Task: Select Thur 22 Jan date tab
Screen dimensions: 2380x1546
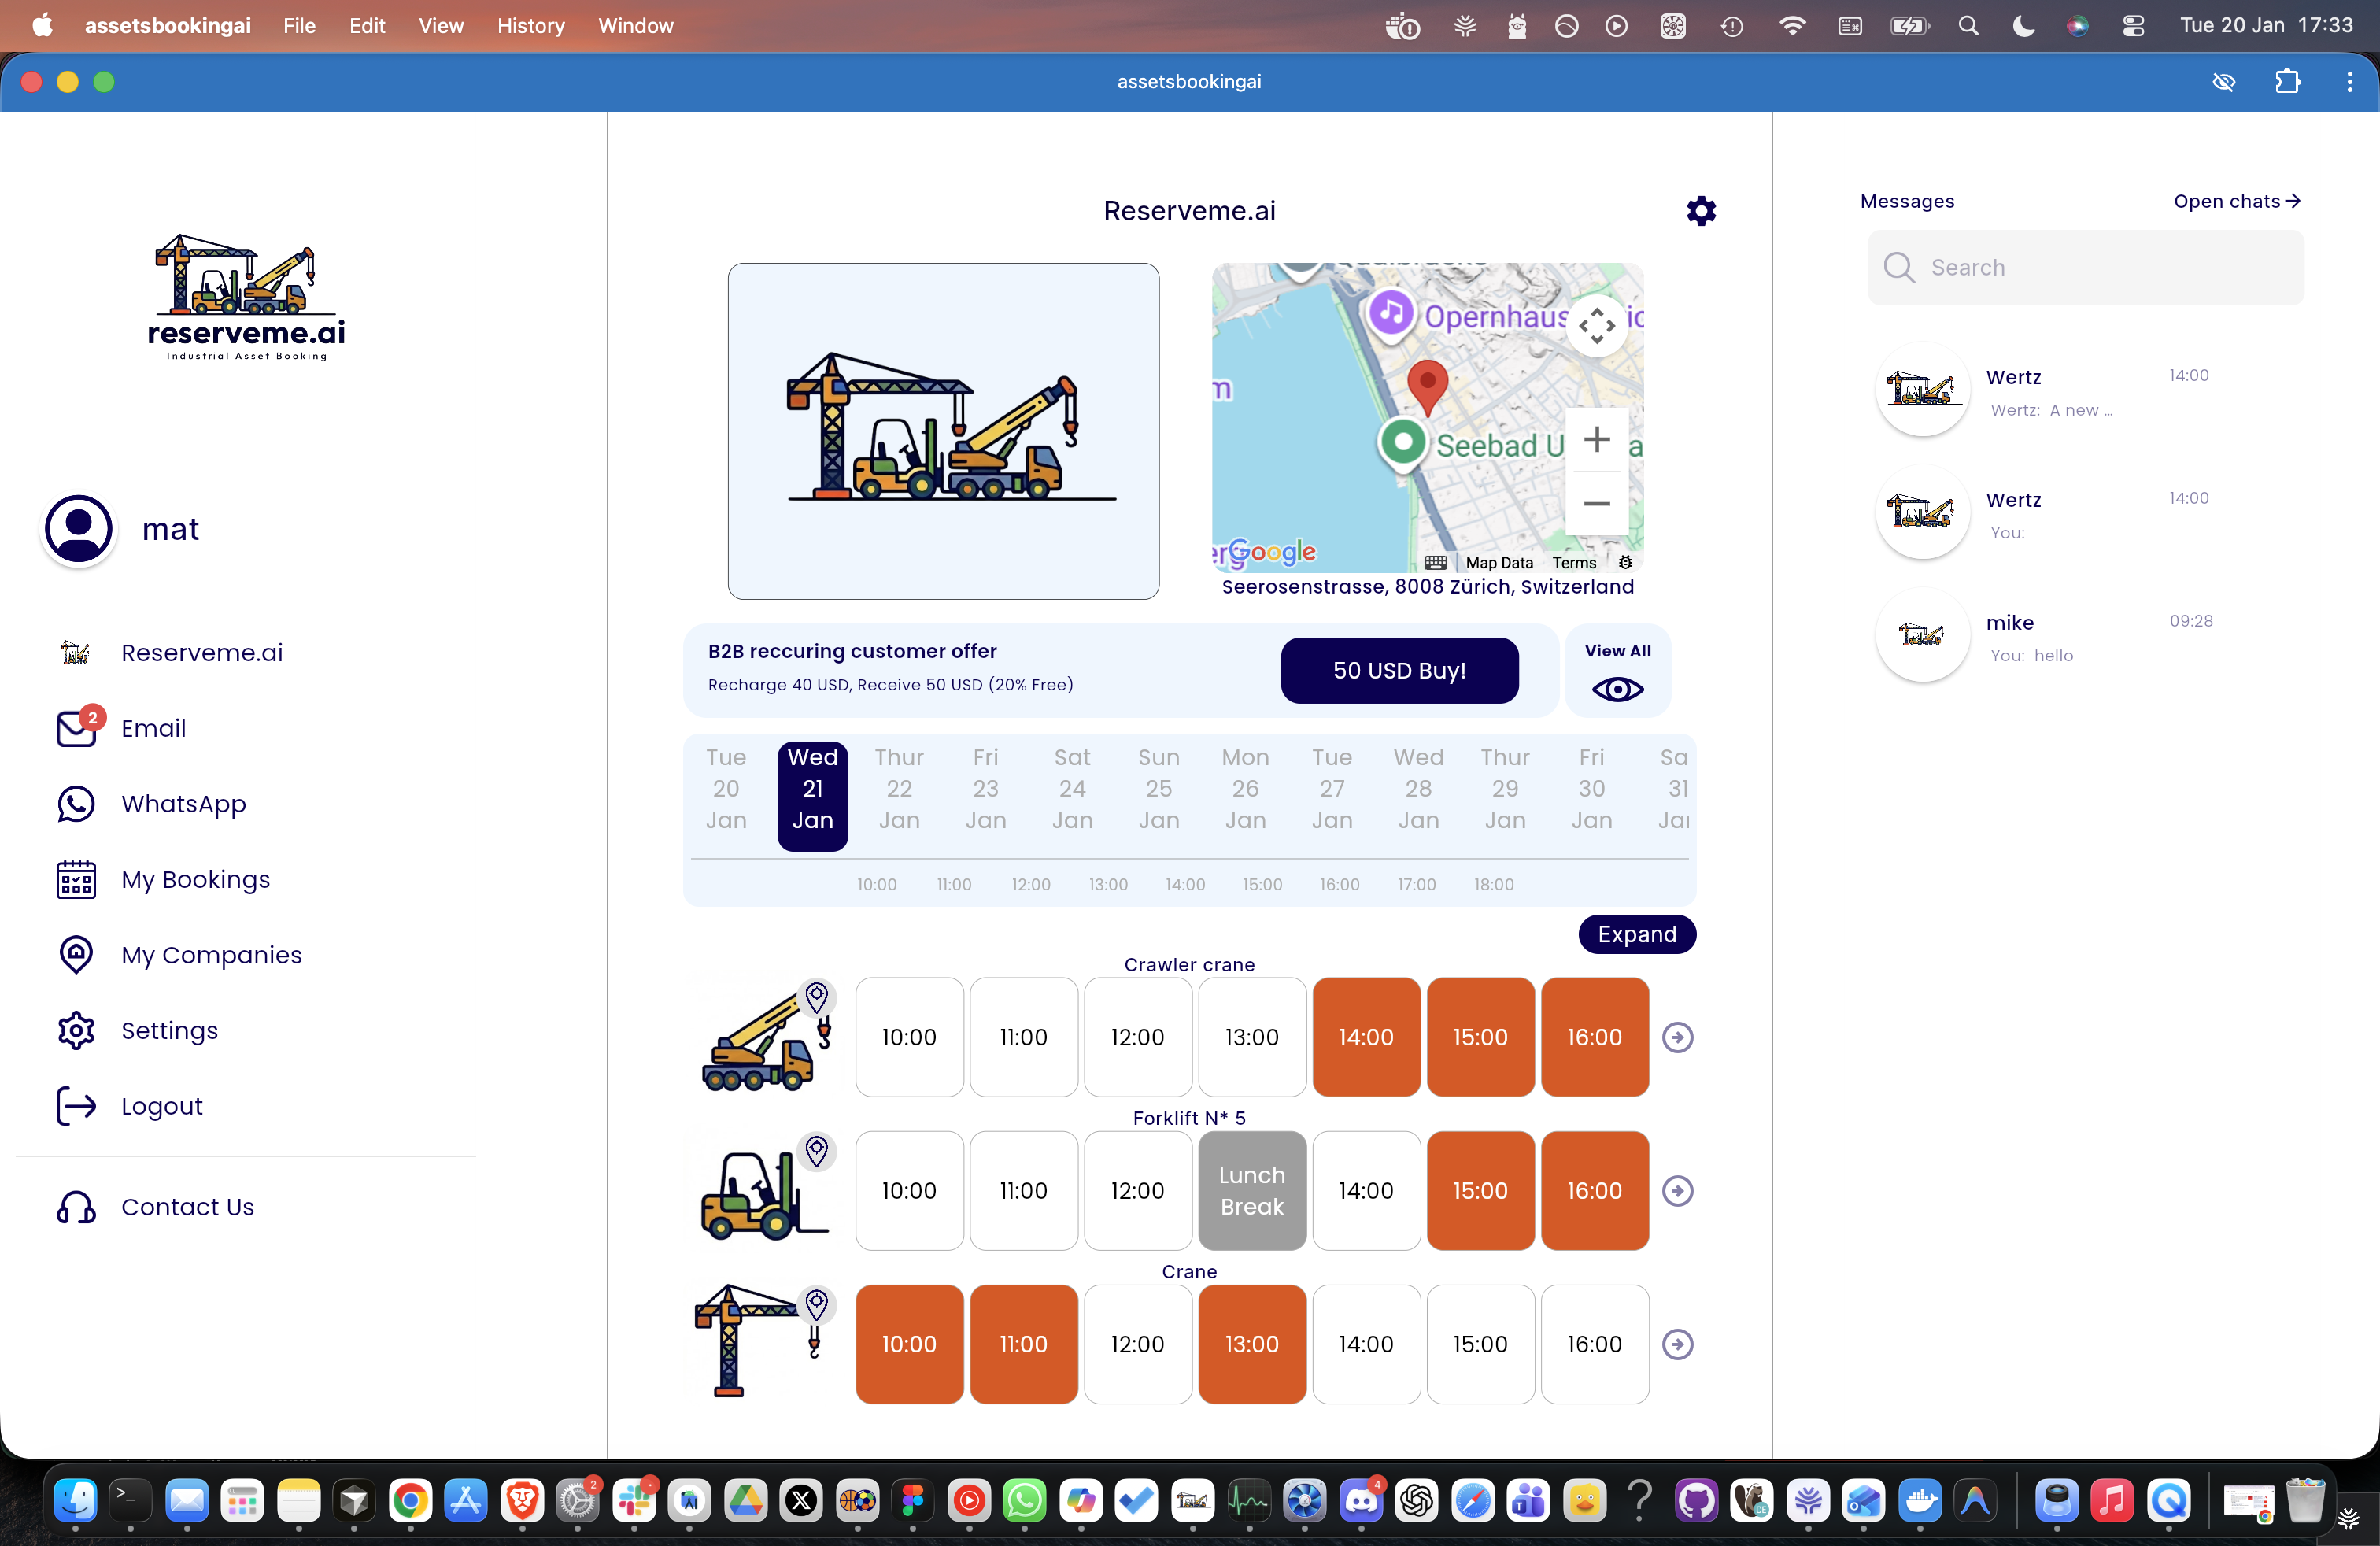Action: [x=898, y=789]
